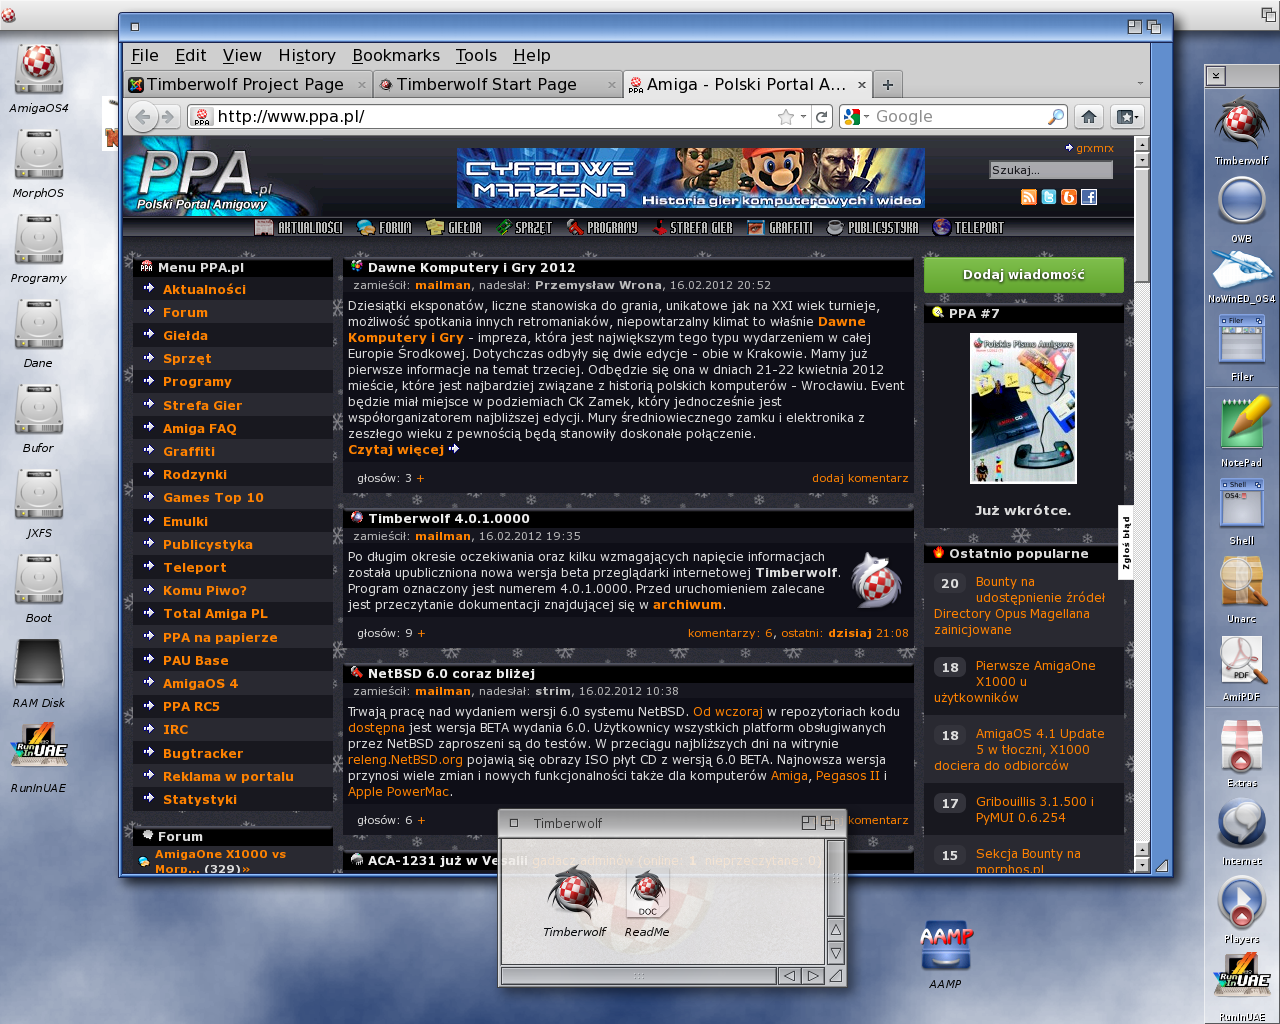Open Extras drawer in dock
The height and width of the screenshot is (1024, 1280).
1241,745
